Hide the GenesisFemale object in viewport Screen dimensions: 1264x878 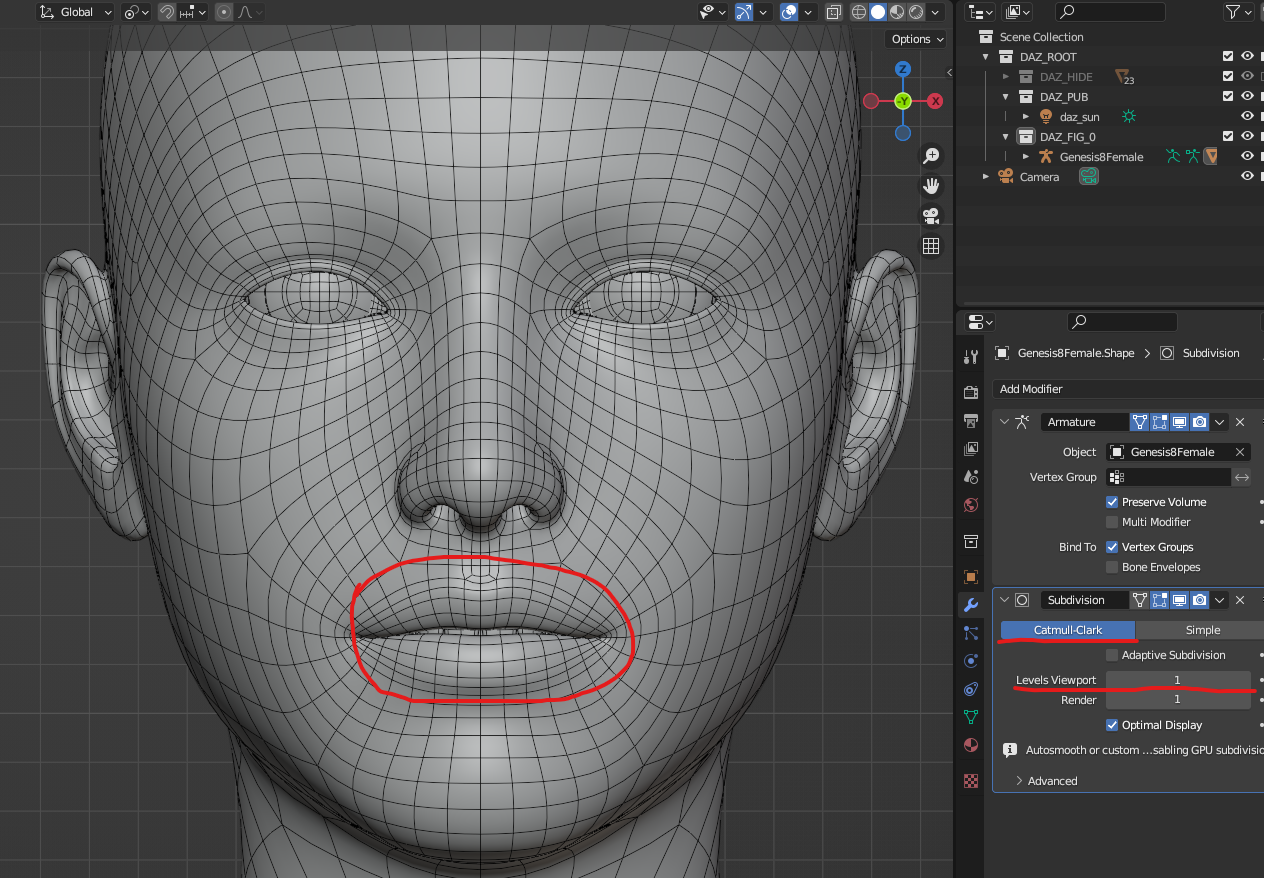tap(1246, 156)
